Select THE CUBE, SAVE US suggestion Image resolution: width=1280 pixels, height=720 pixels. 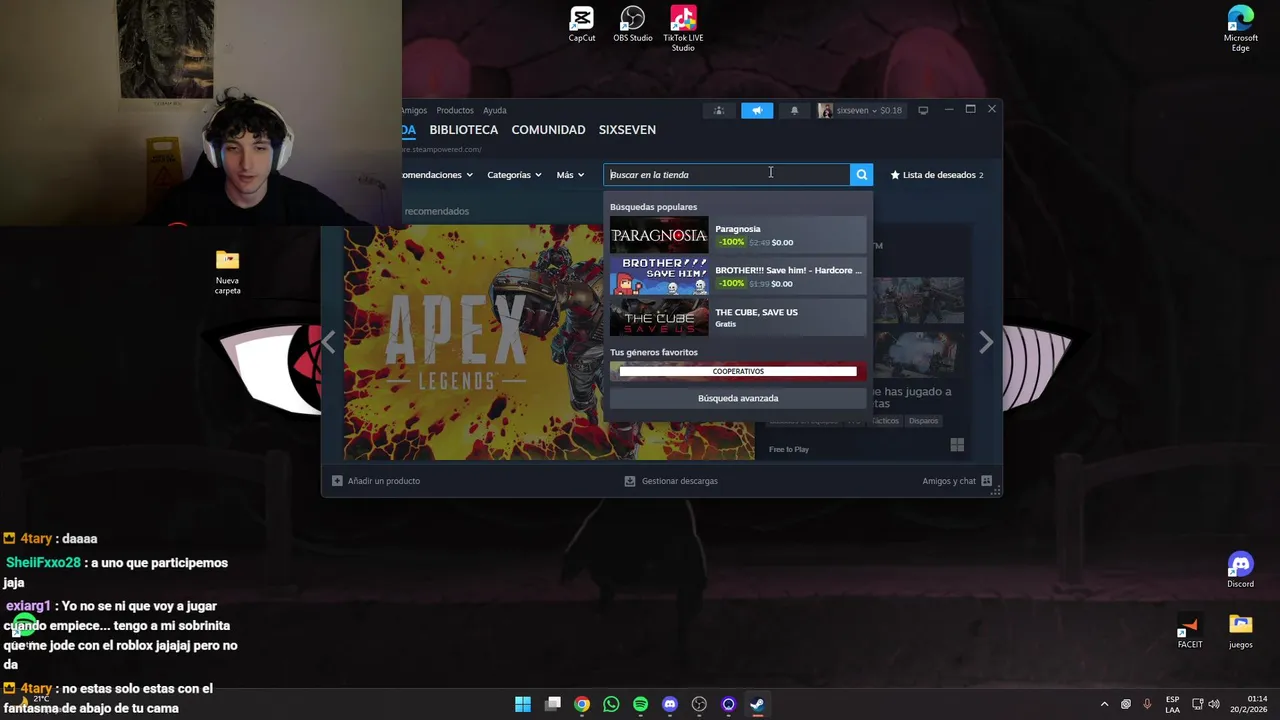tap(738, 317)
